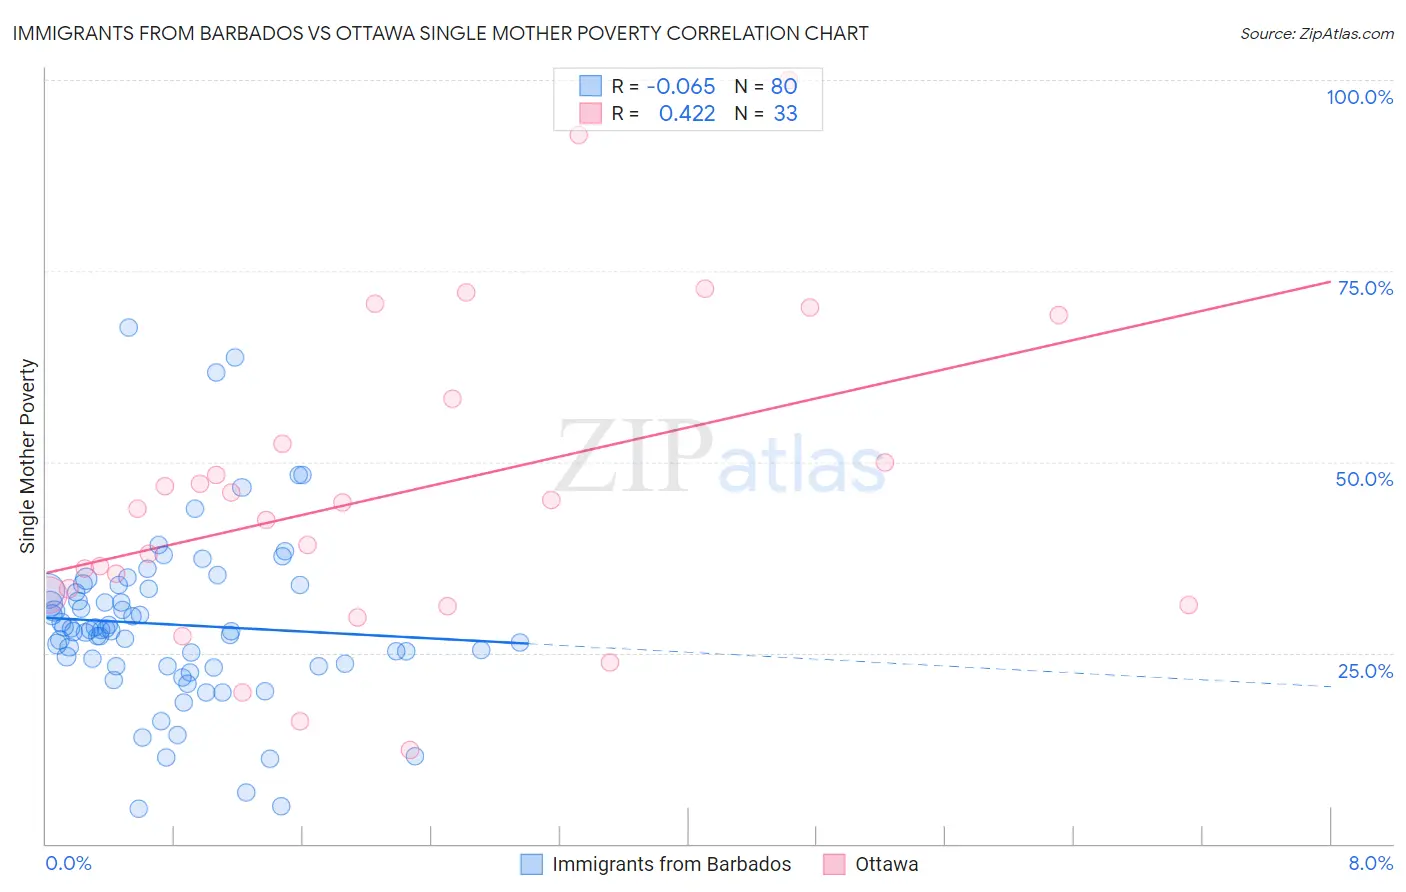Click the 0.0% x-axis label
The width and height of the screenshot is (1406, 892).
pos(68,863)
